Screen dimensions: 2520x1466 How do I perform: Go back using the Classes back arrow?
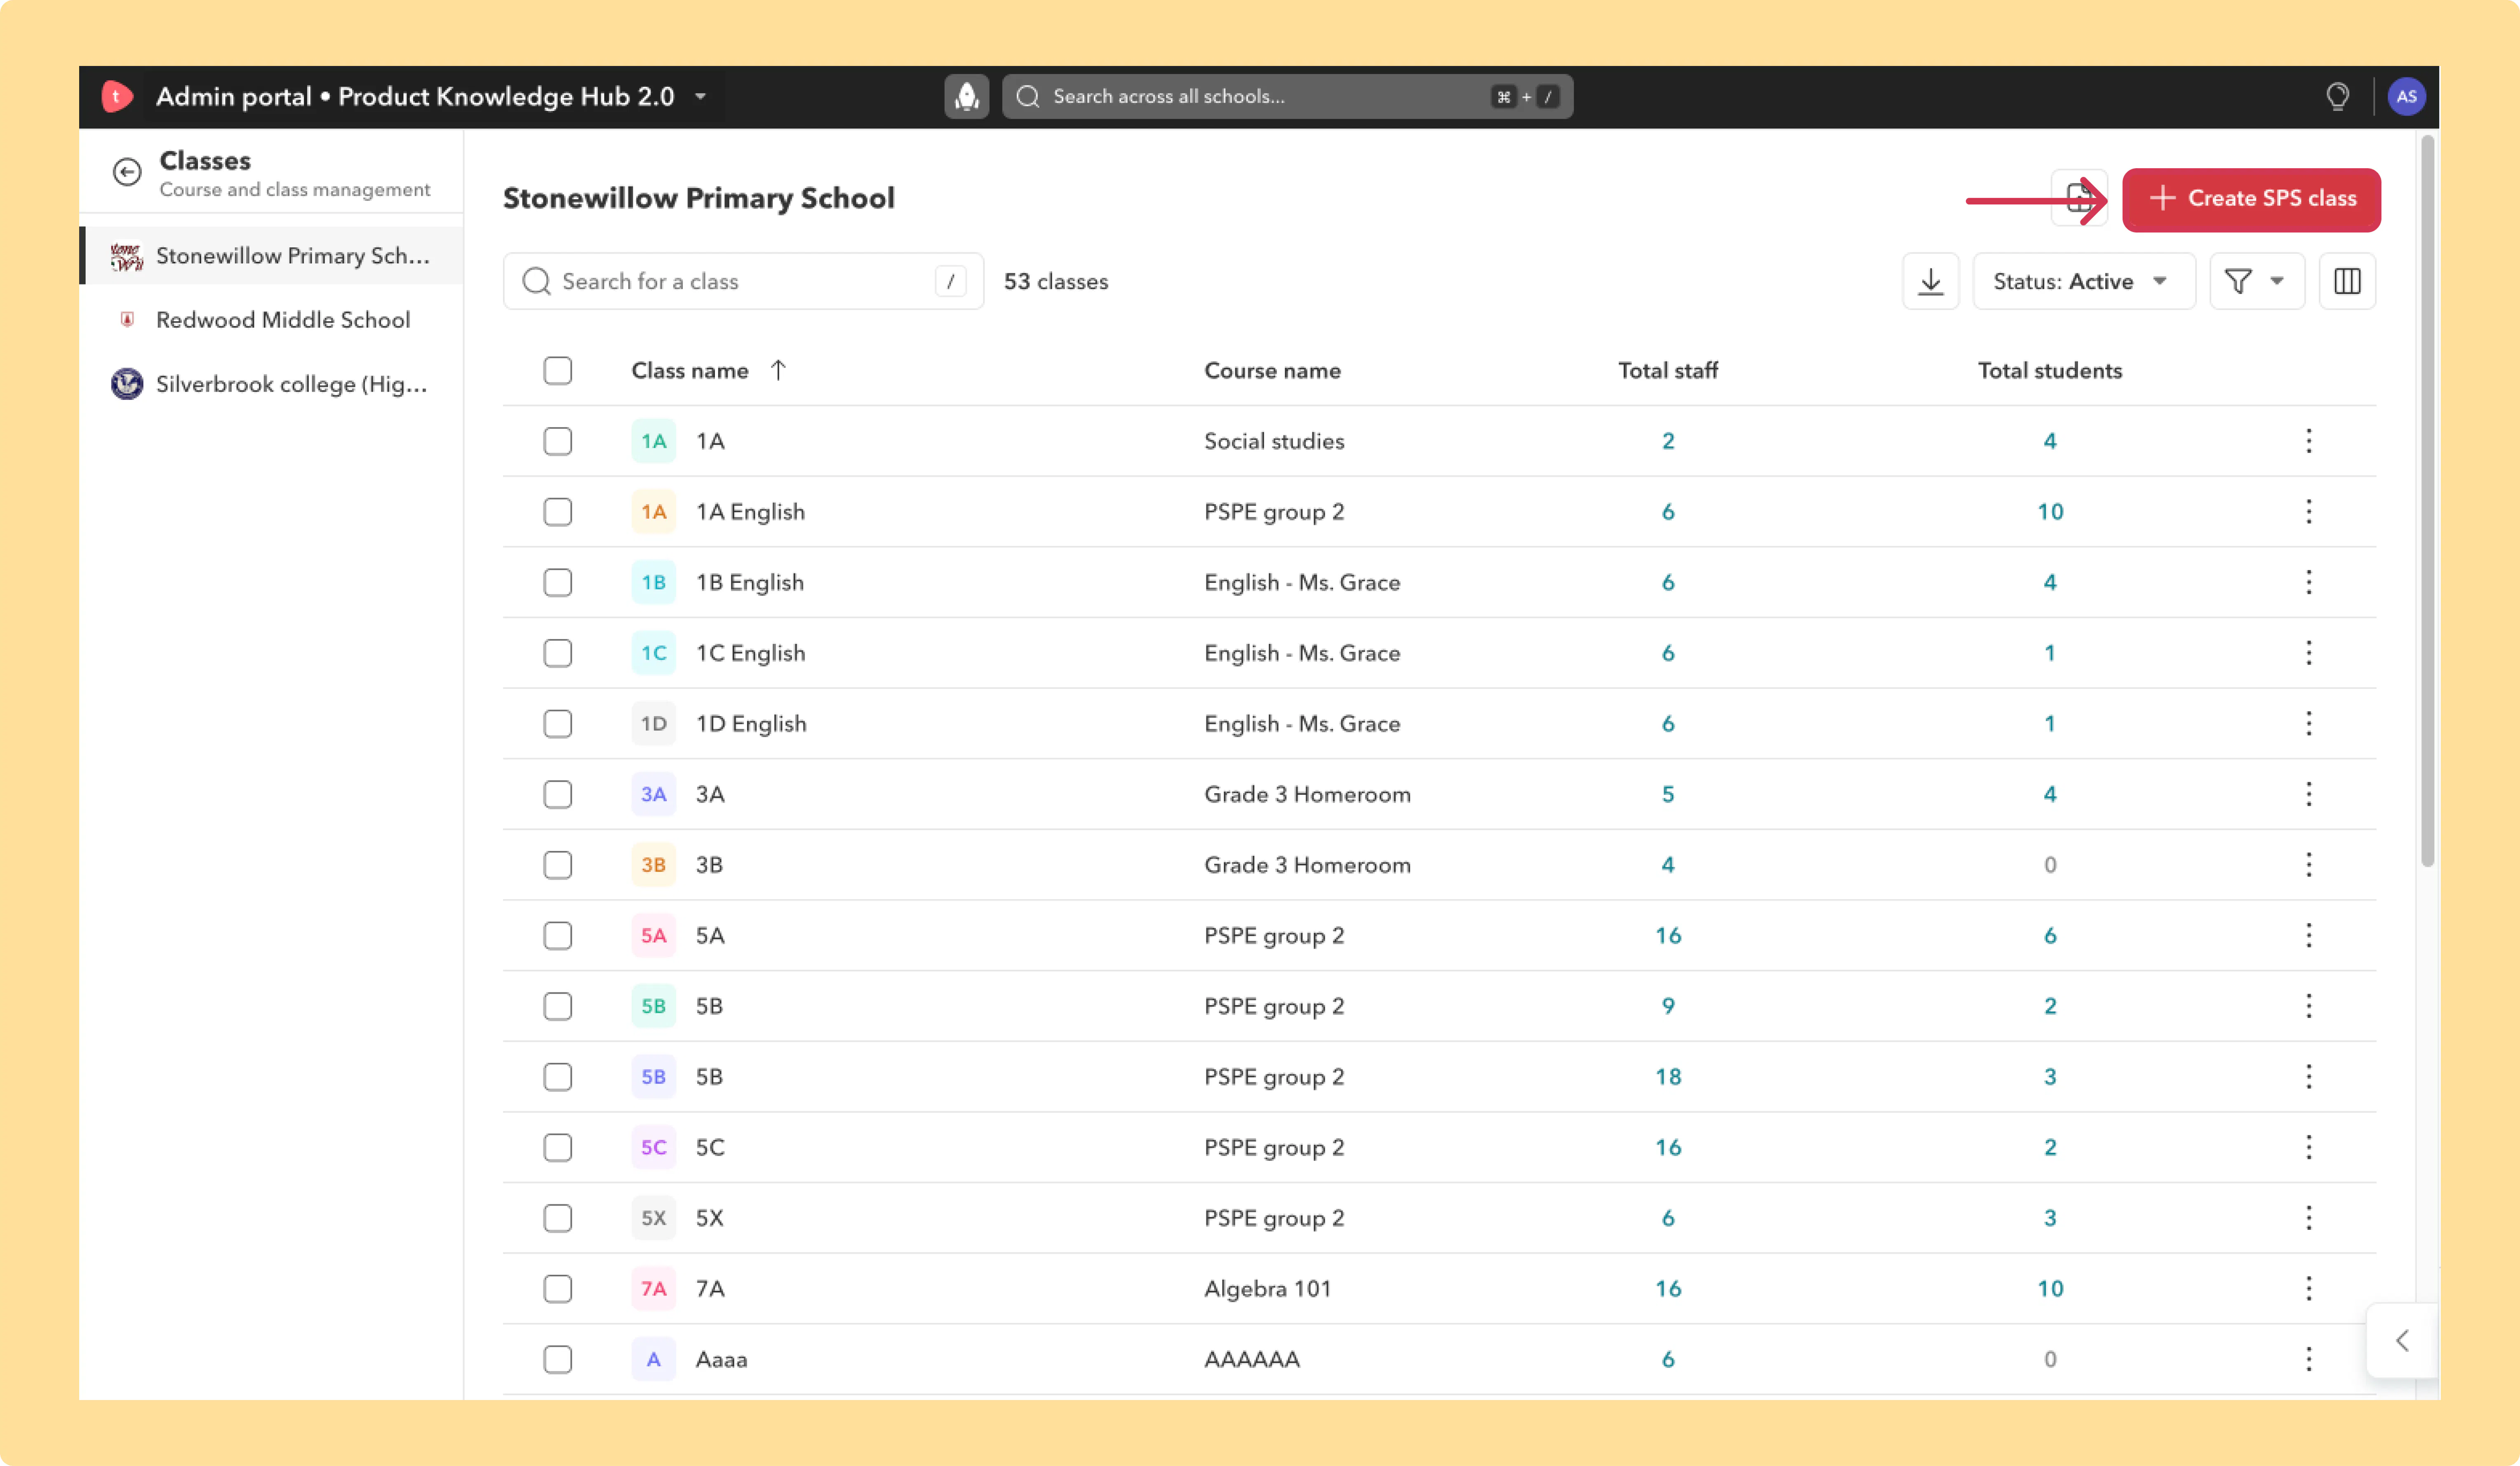pyautogui.click(x=127, y=172)
